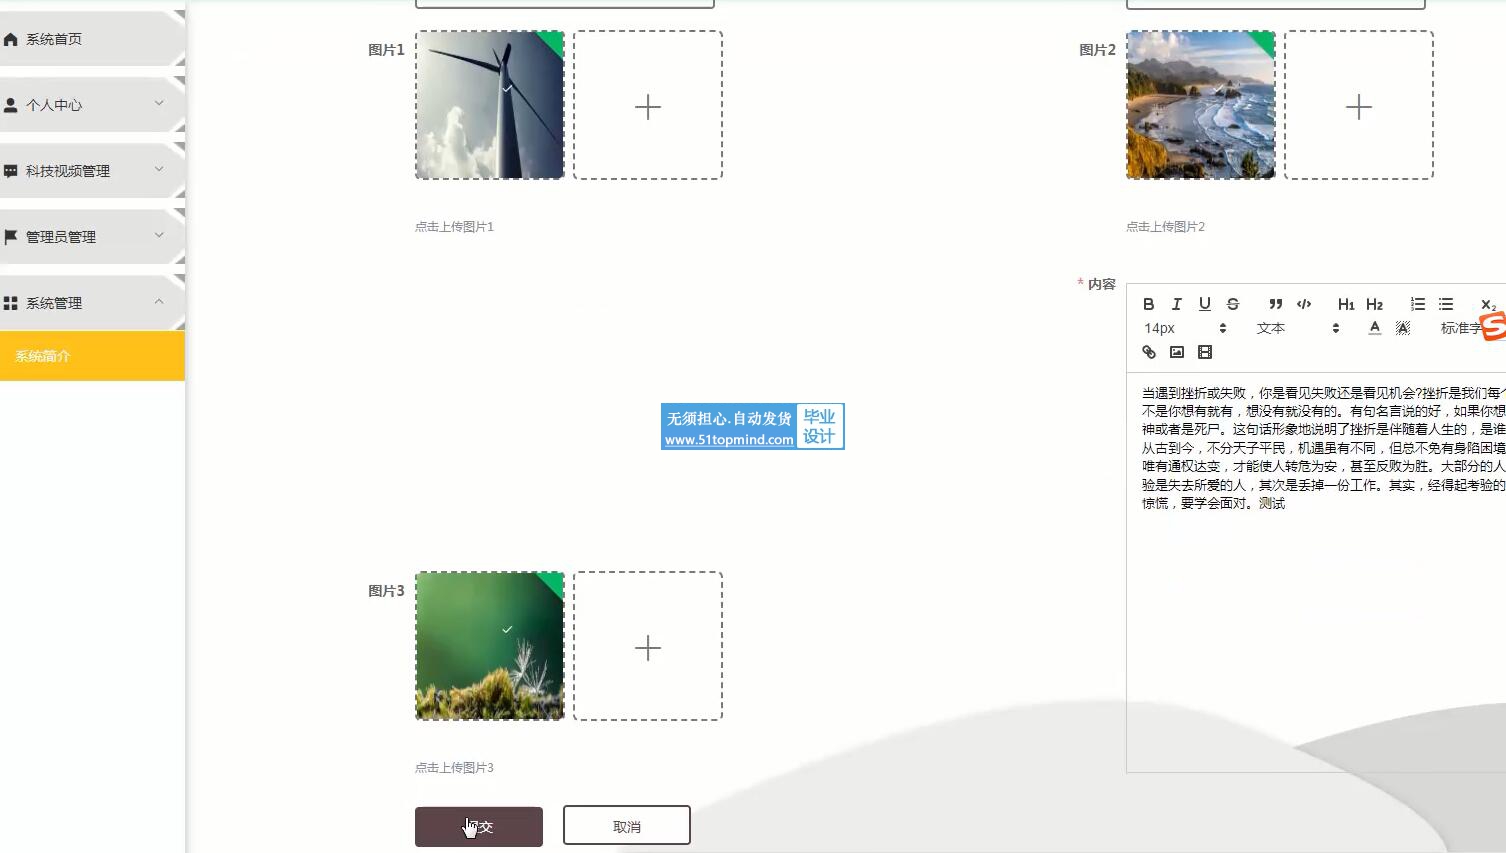This screenshot has width=1506, height=853.
Task: Click the grid icon next to 系统管理
Action: (11, 303)
